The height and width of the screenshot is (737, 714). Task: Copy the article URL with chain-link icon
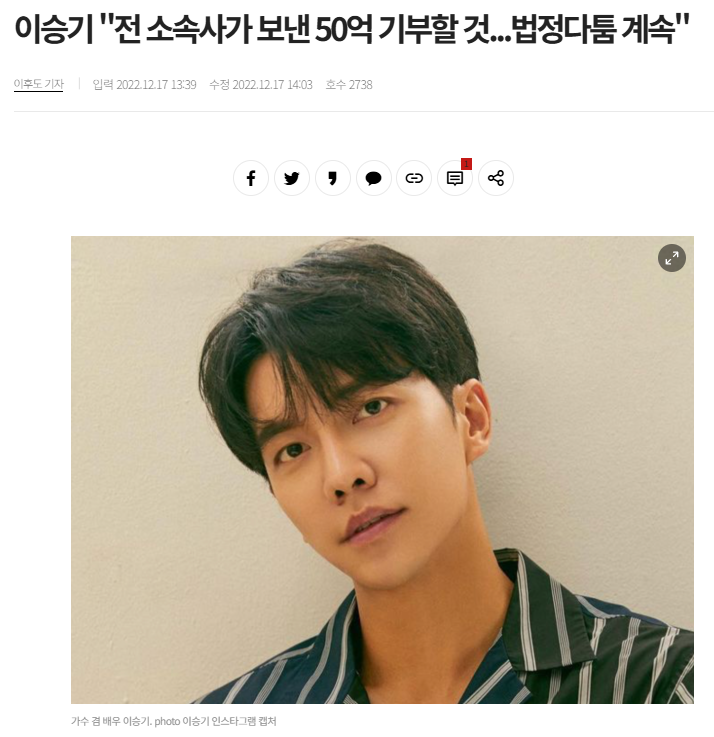[x=414, y=178]
